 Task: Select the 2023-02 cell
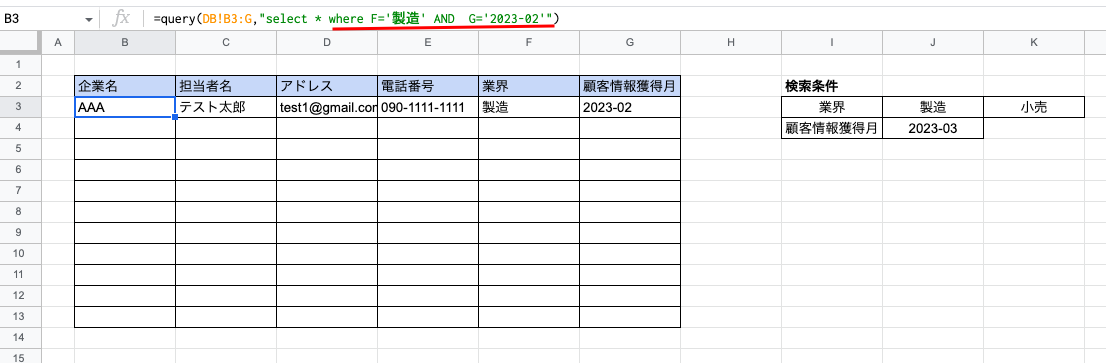pos(629,107)
